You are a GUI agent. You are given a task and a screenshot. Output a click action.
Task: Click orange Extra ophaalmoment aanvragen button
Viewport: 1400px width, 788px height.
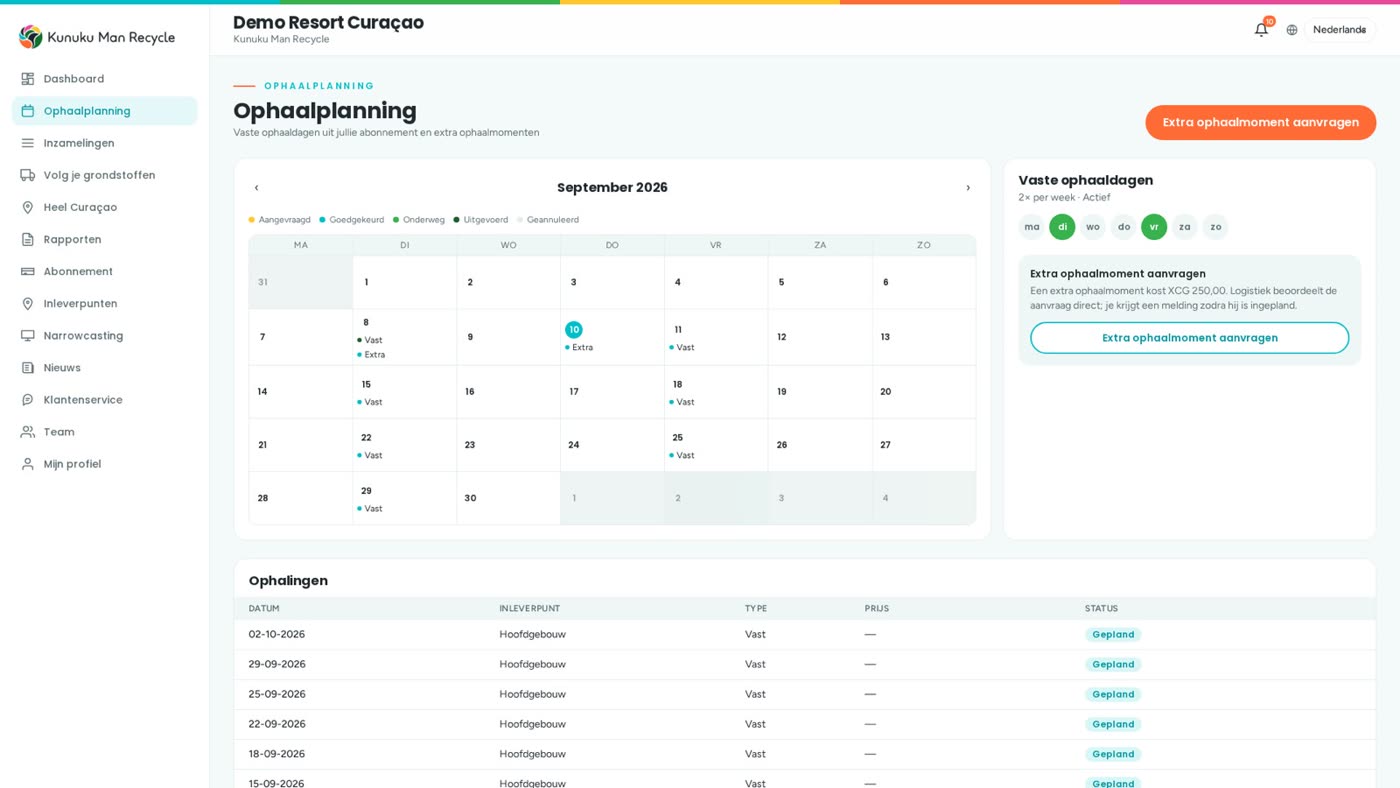pos(1260,122)
